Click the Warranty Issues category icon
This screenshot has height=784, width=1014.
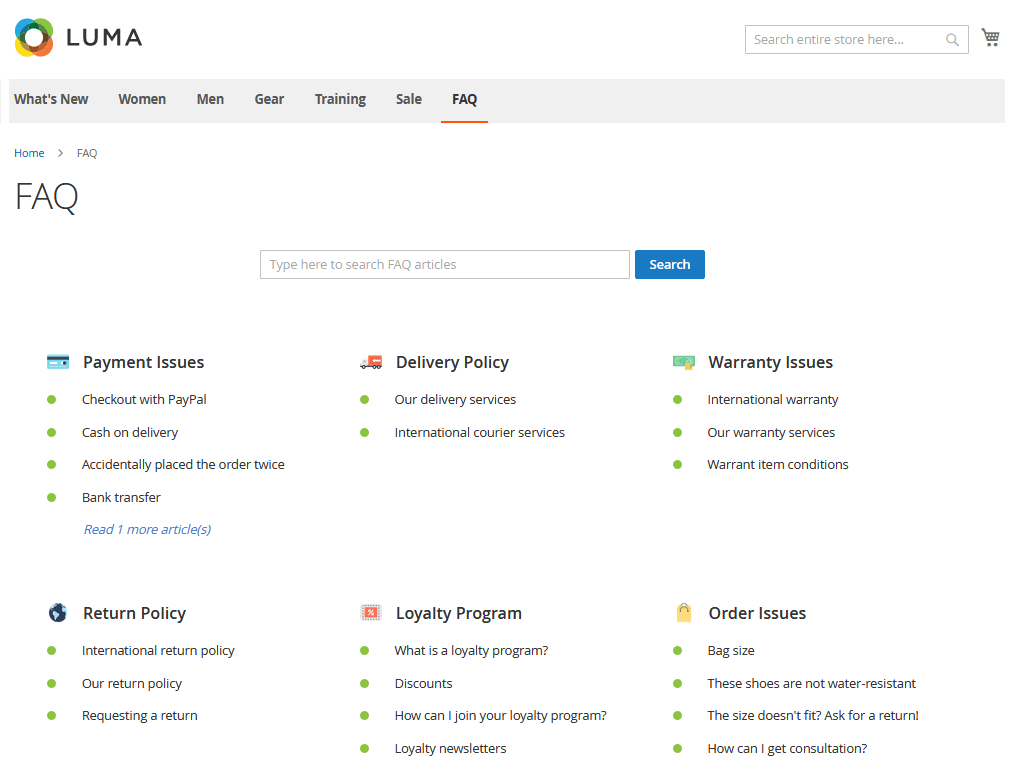click(684, 362)
